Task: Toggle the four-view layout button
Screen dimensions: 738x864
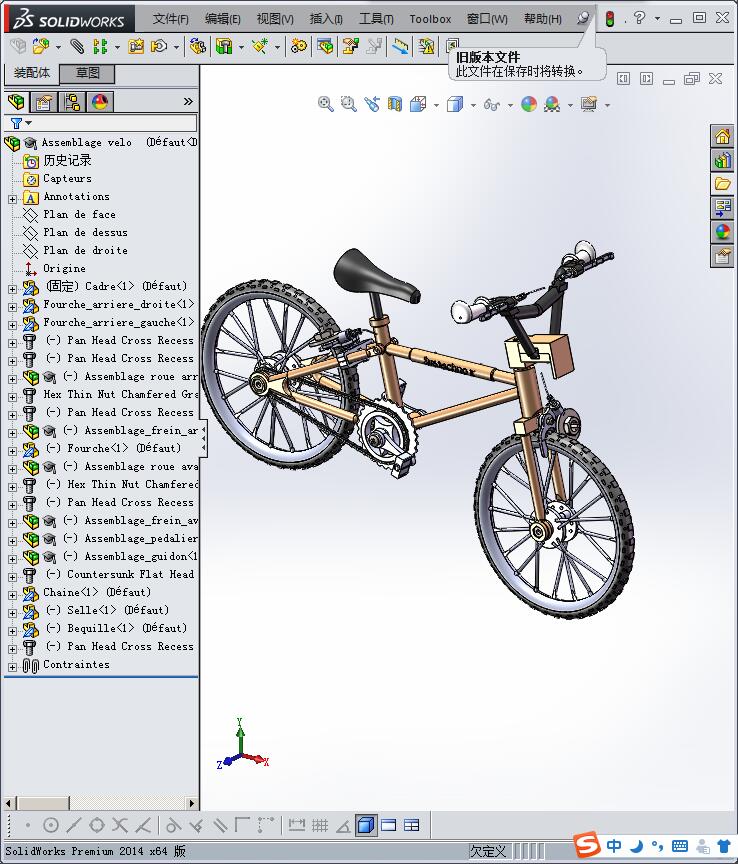Action: click(411, 825)
